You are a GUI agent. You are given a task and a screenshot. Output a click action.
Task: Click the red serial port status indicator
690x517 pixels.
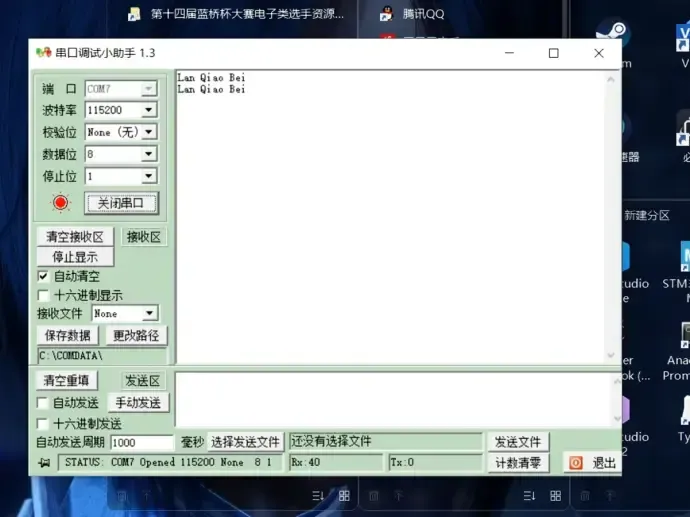[60, 203]
